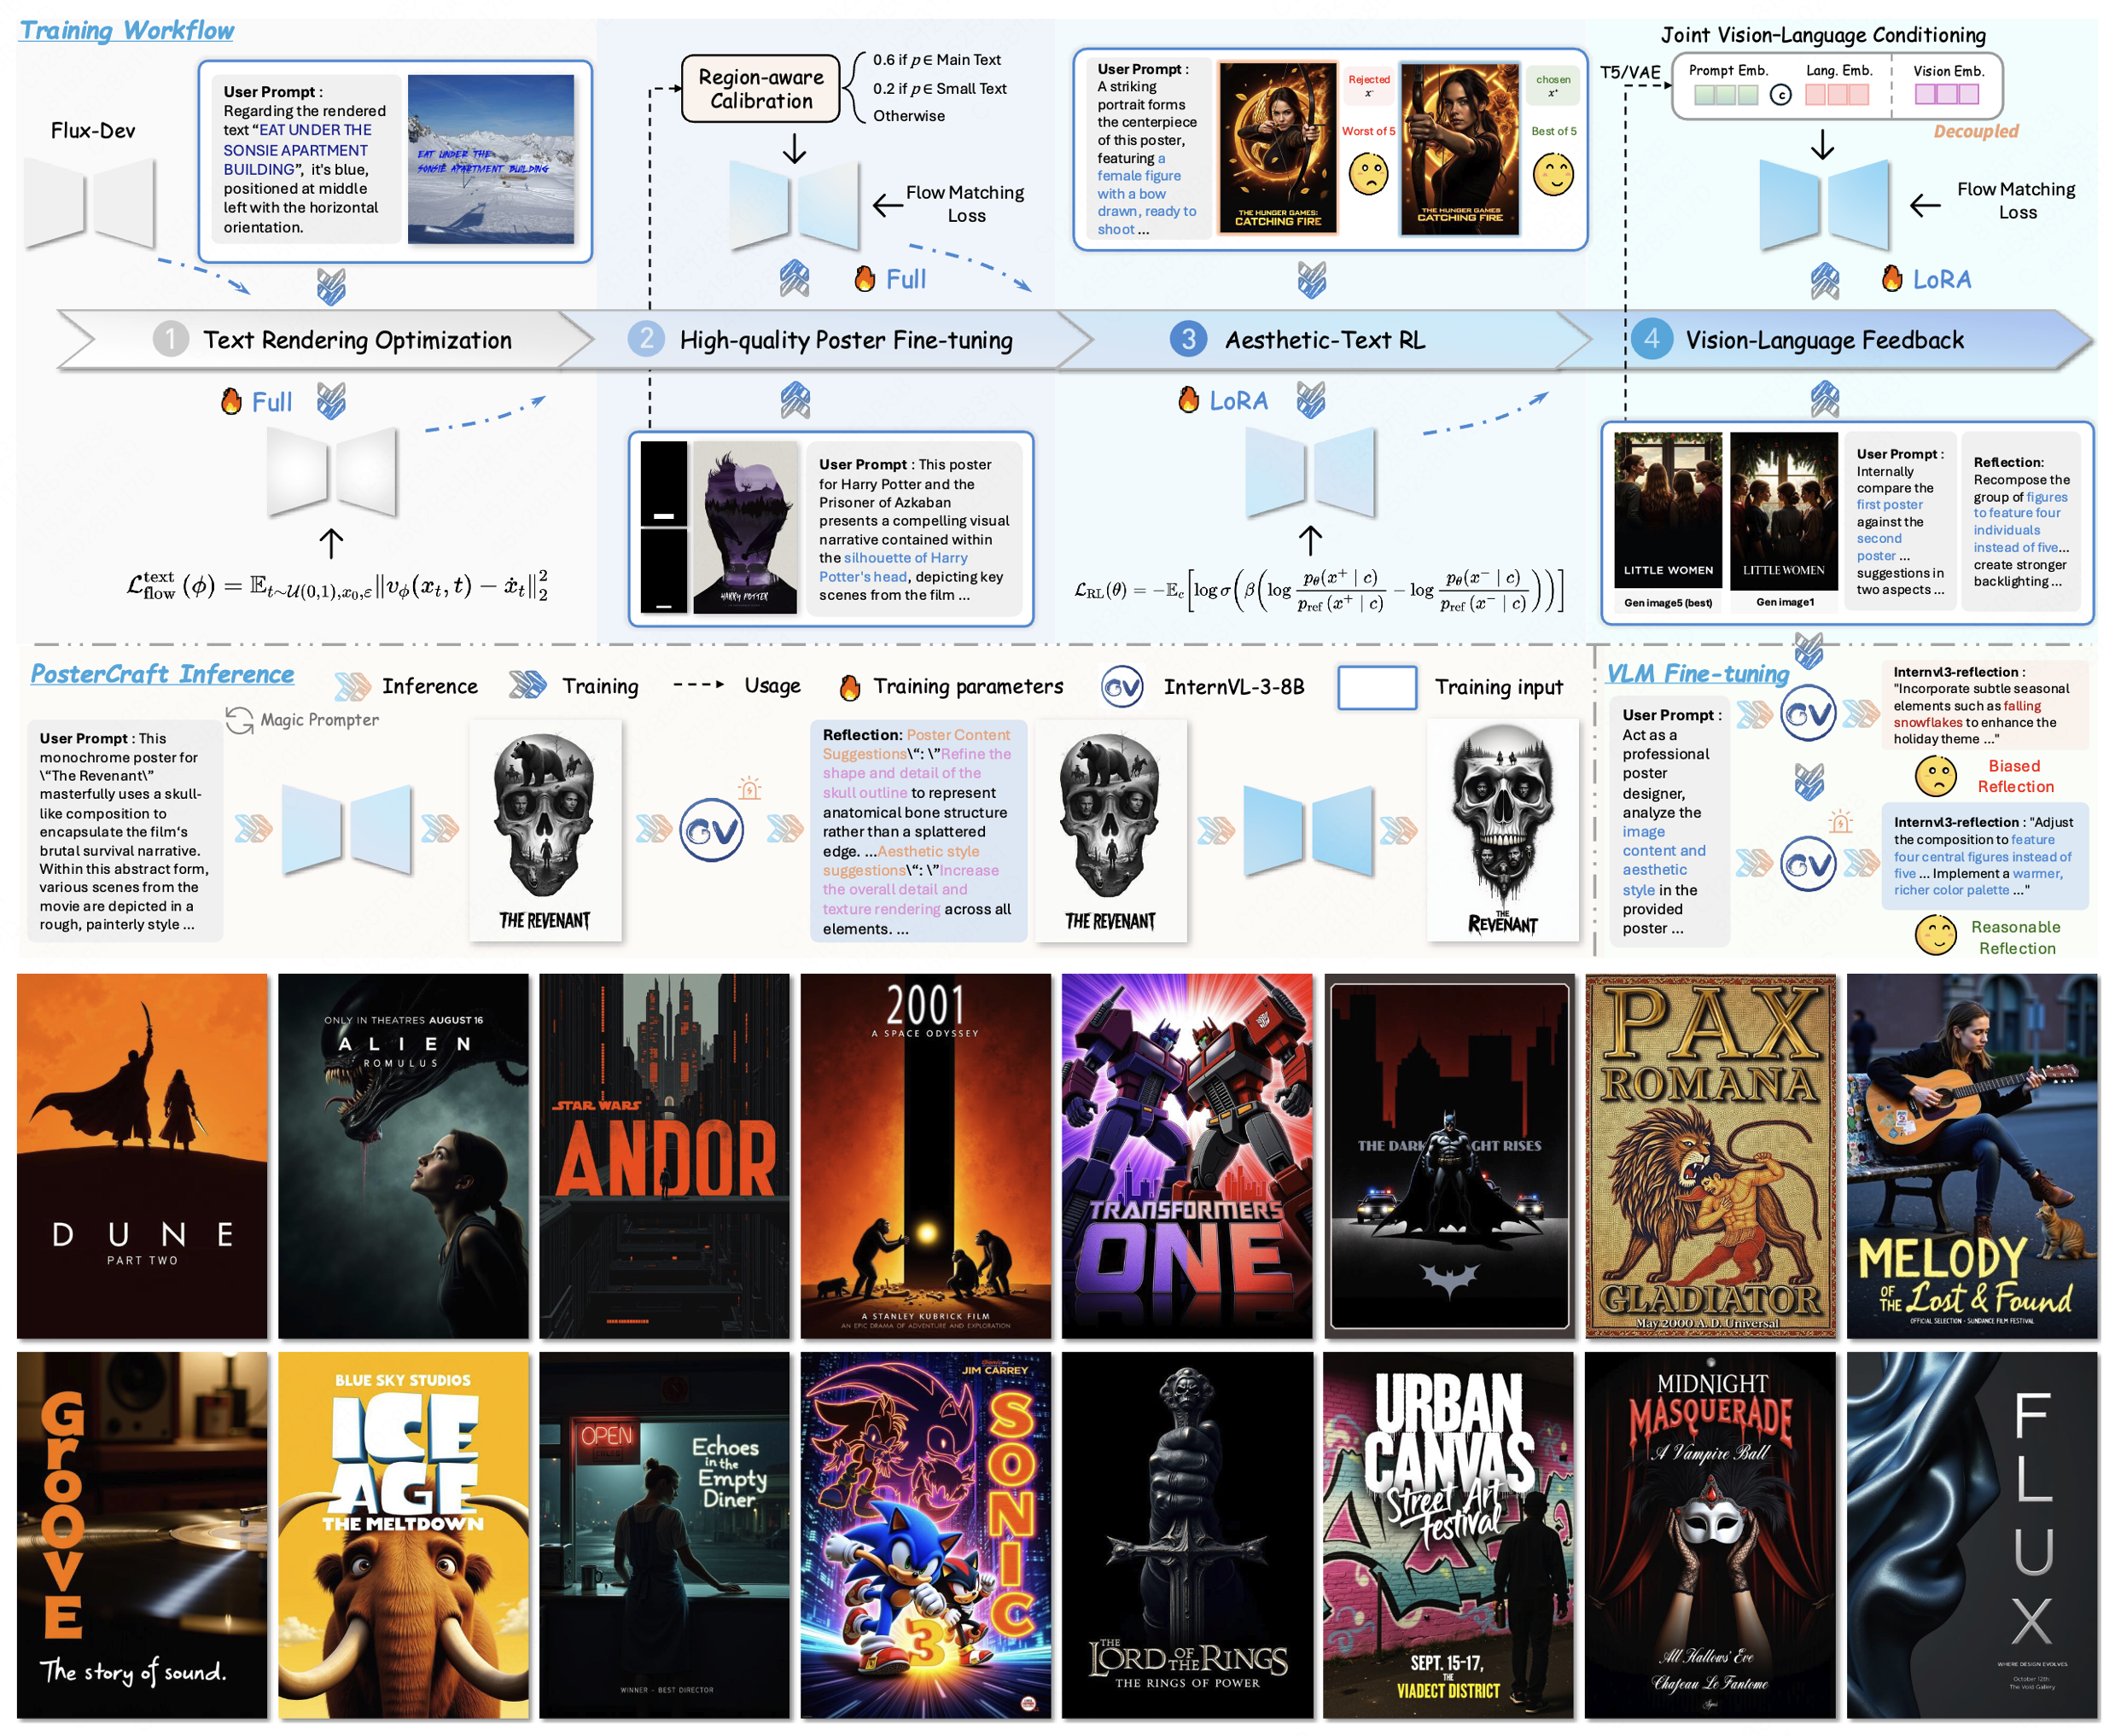2115x1736 pixels.
Task: Click the fire icon beside Training parameters
Action: click(x=849, y=687)
